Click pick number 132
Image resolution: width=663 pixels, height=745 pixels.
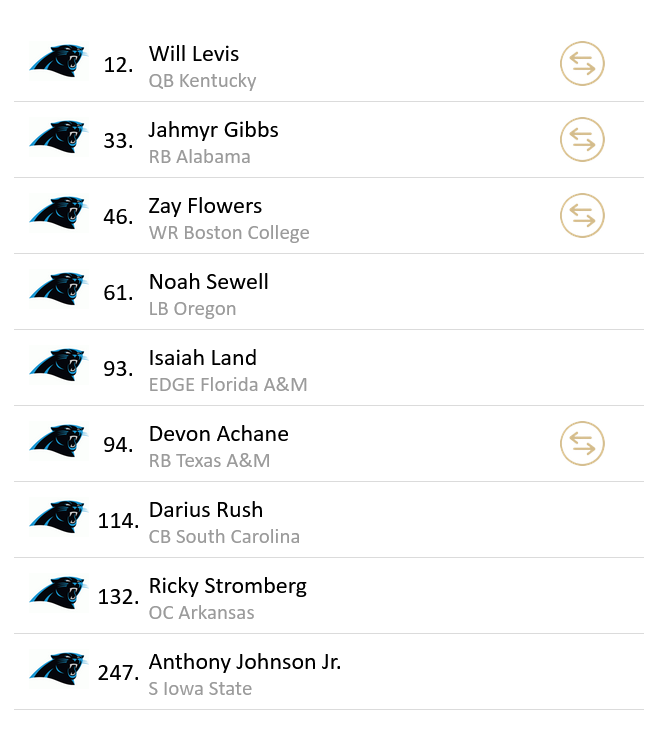click(118, 597)
